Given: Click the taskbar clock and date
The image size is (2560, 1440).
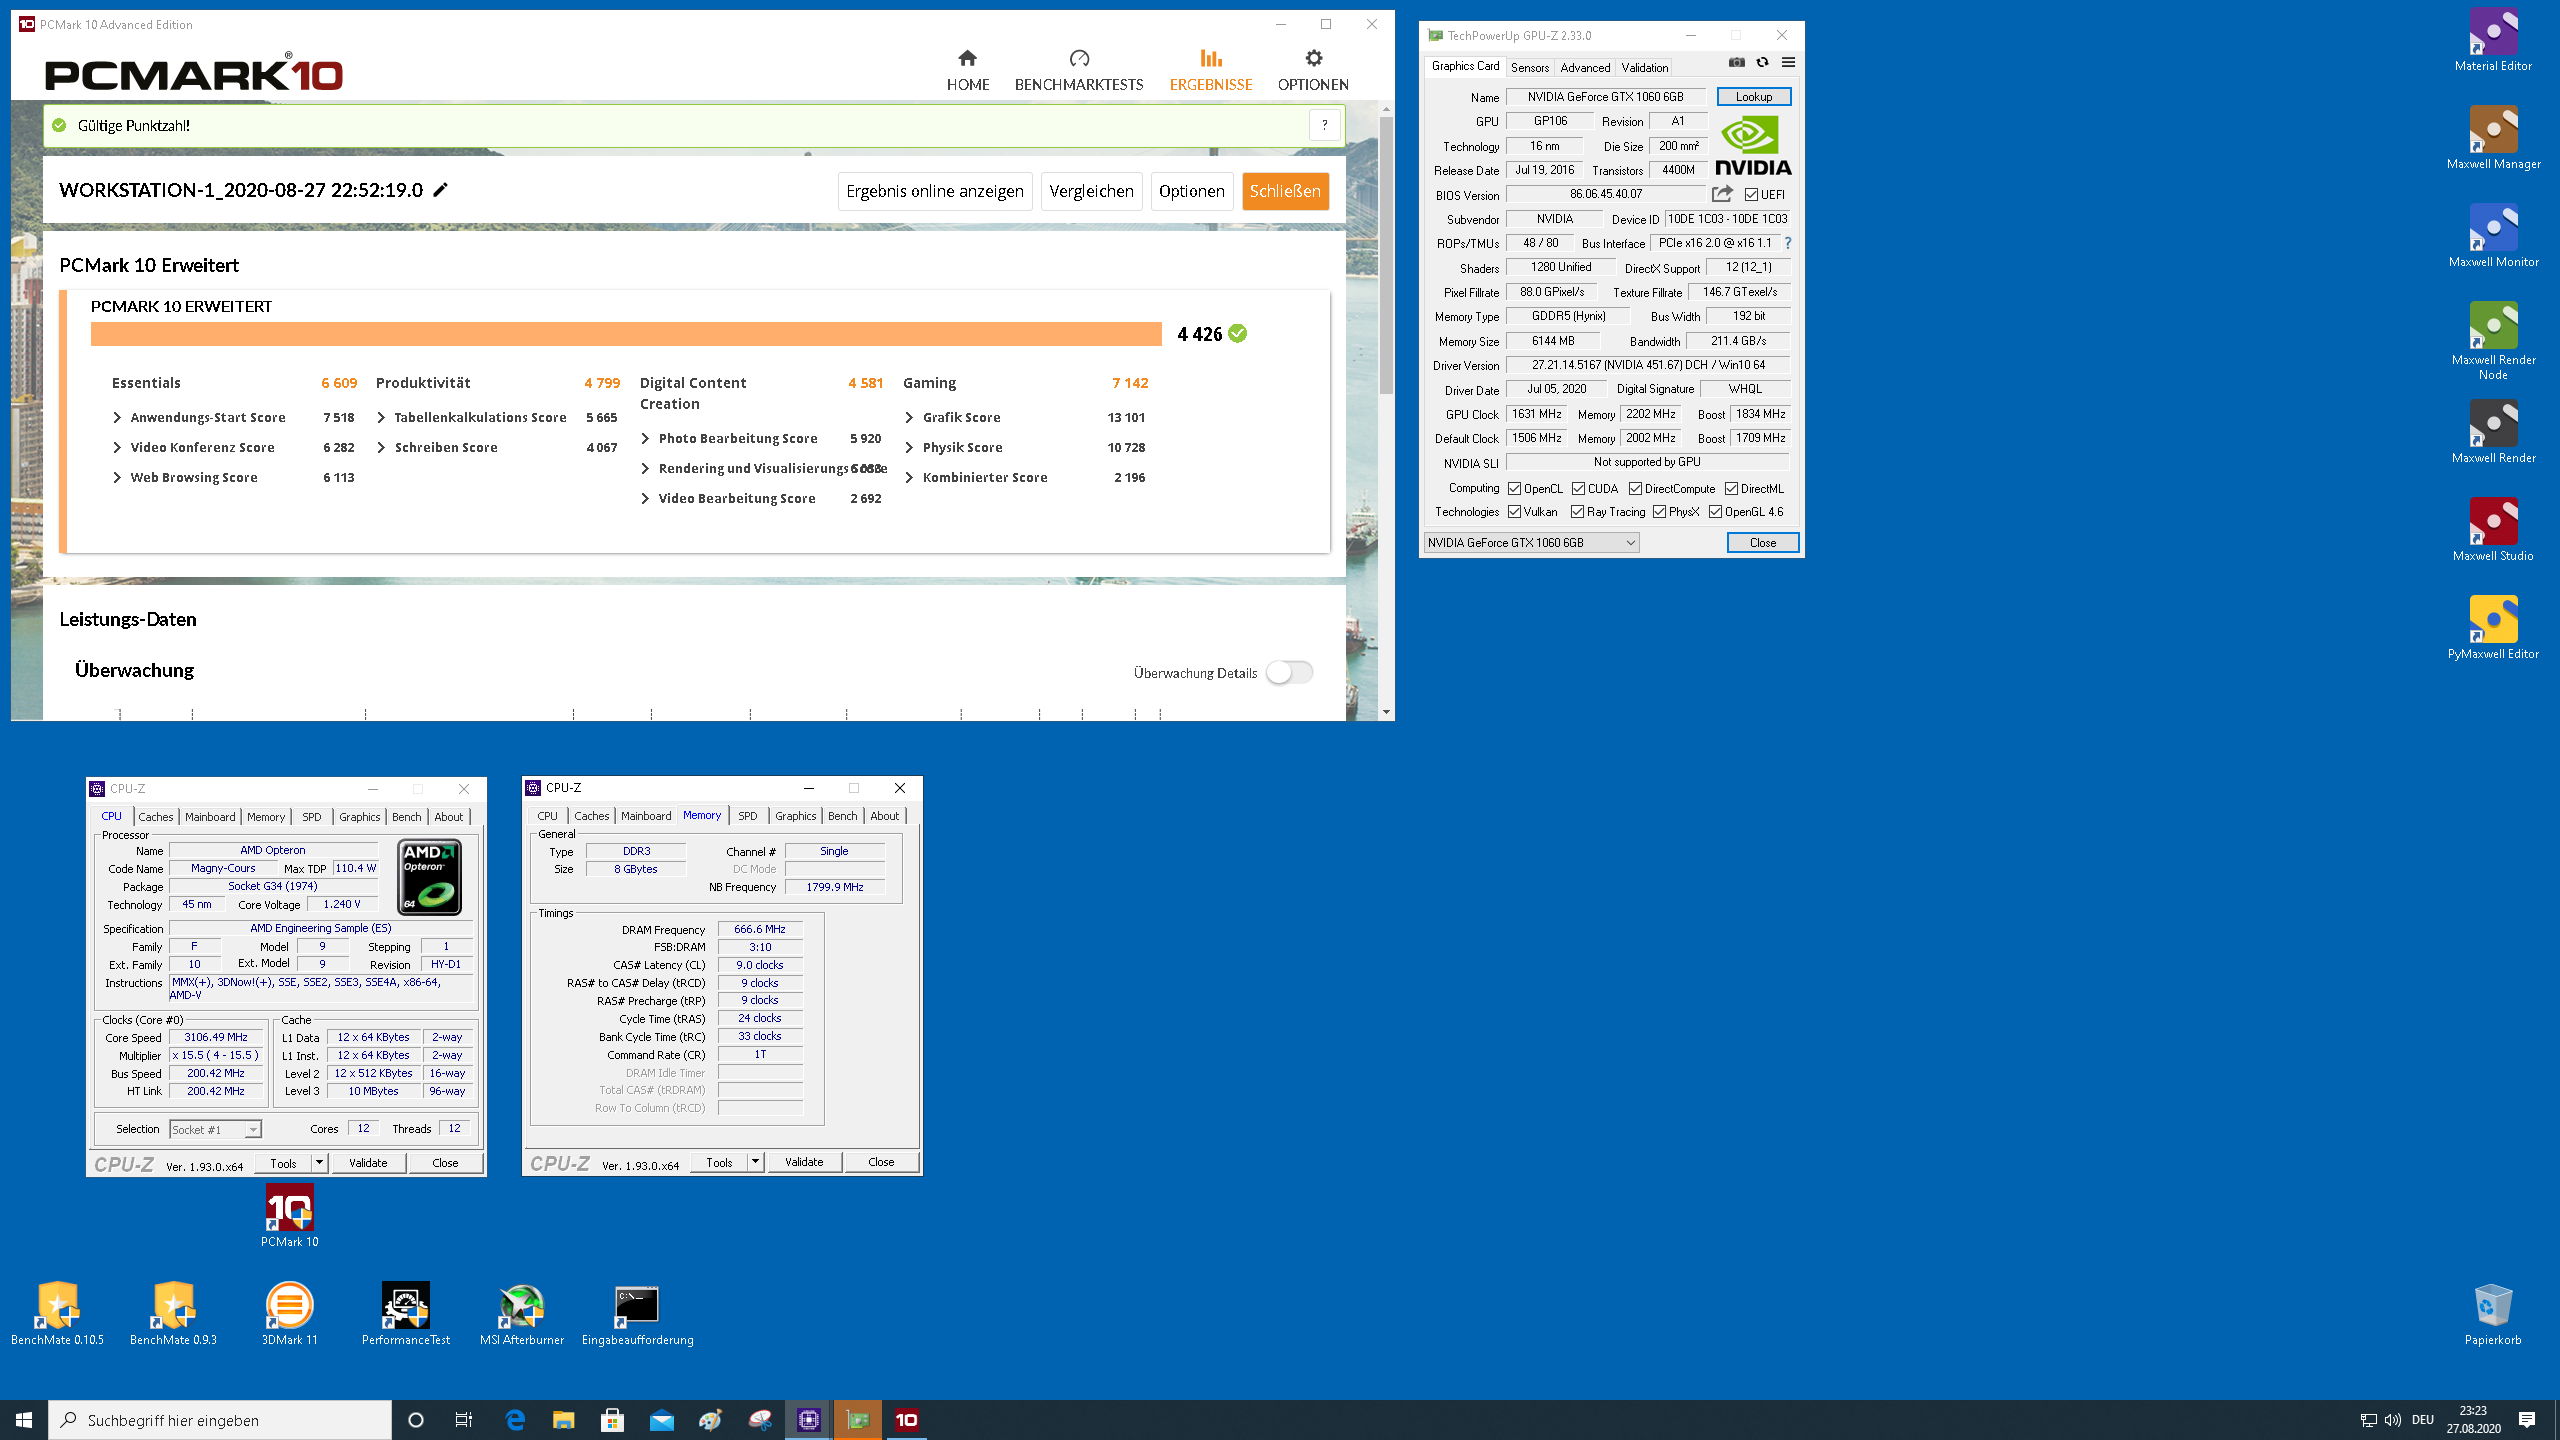Looking at the screenshot, I should [x=2473, y=1419].
